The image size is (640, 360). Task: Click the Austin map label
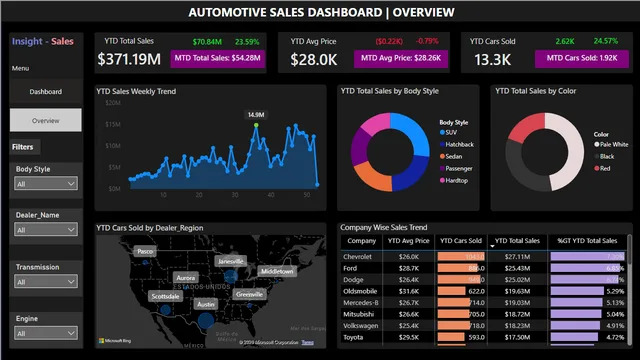pos(206,304)
